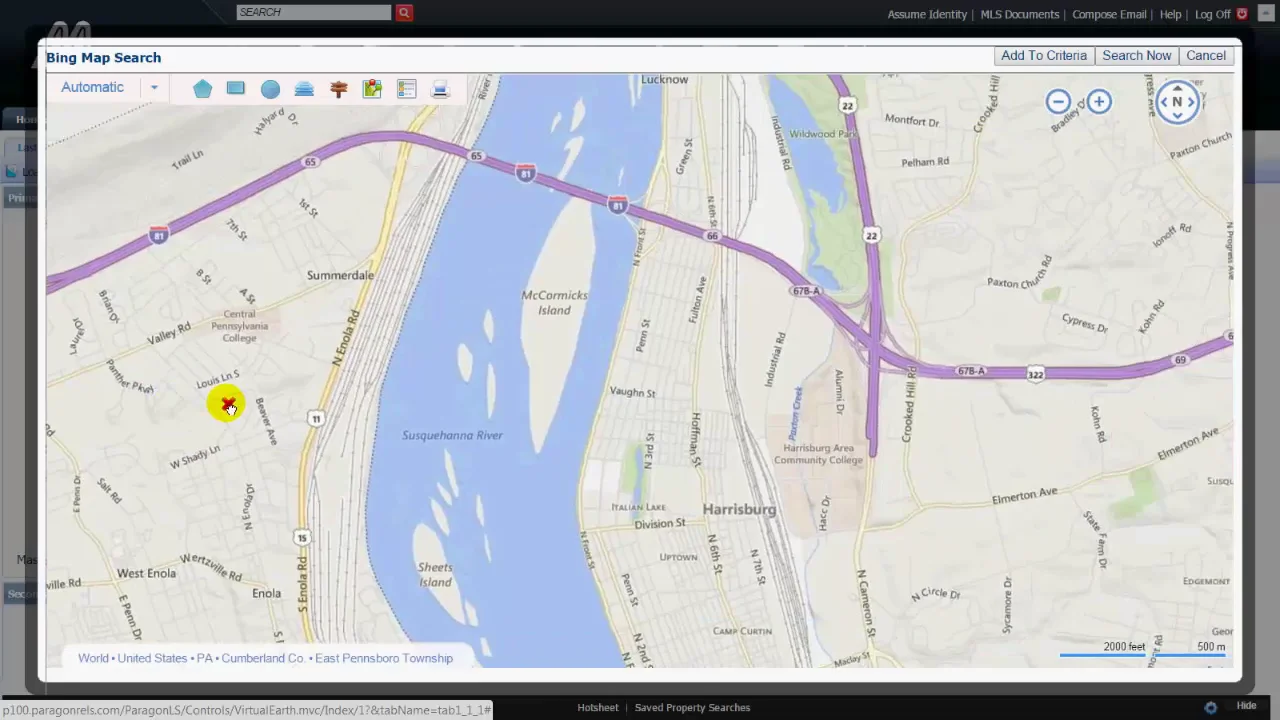This screenshot has height=720, width=1280.
Task: Open Compose Email menu item
Action: tap(1109, 14)
